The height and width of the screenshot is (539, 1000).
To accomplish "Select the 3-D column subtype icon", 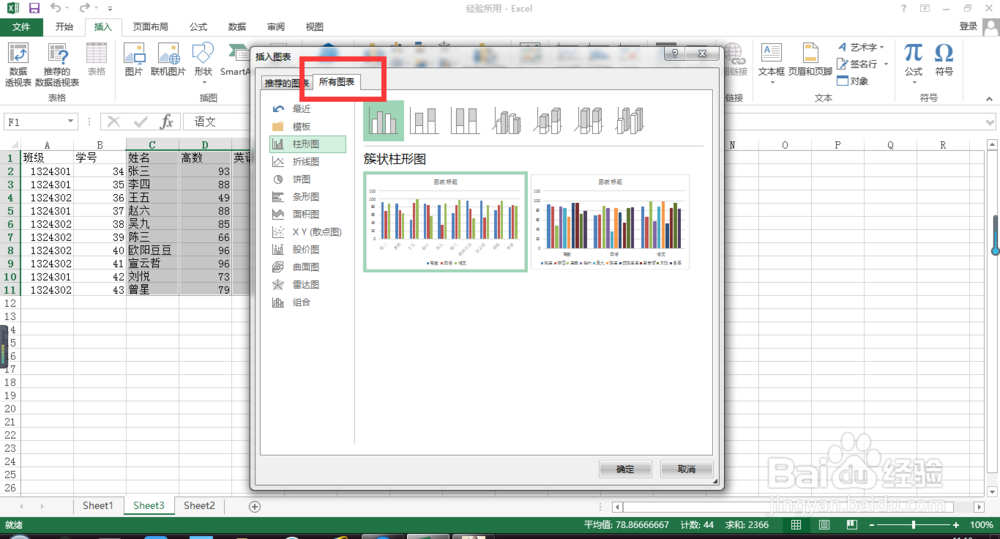I will click(629, 121).
